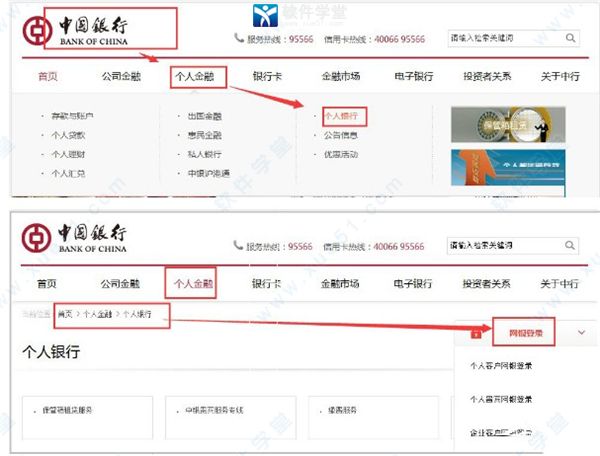Open 投资者关系 in the upper navigation bar
Viewport: 600px width, 456px height.
(x=487, y=76)
